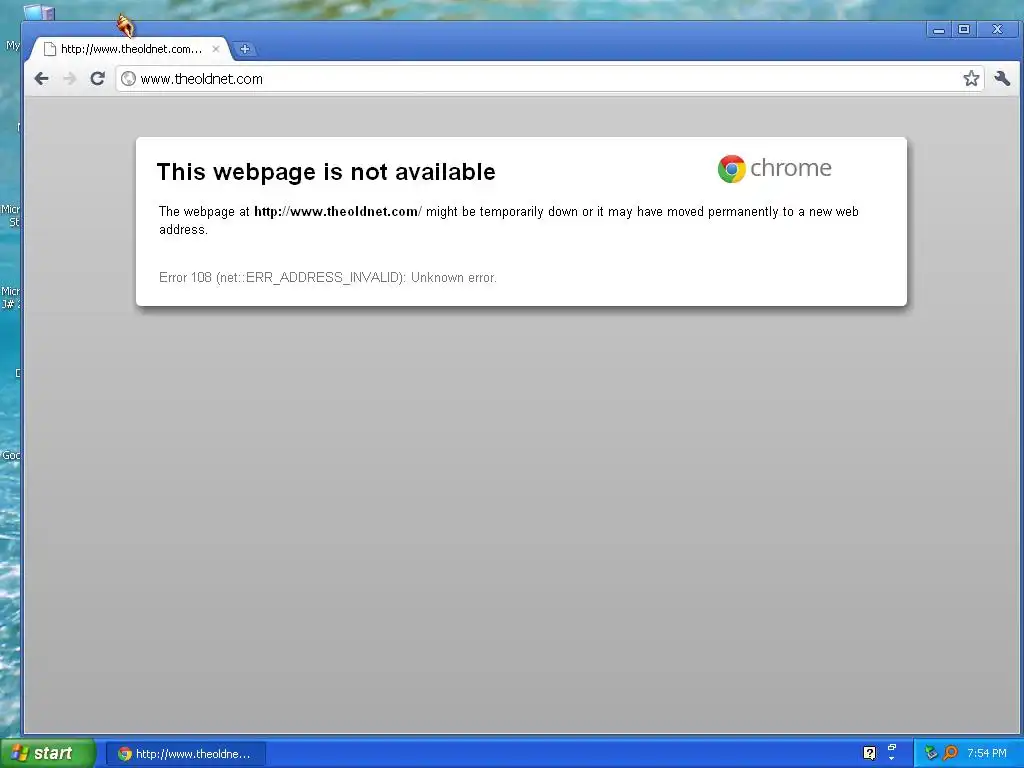
Task: Close the theoldnet.com tab
Action: click(x=216, y=49)
